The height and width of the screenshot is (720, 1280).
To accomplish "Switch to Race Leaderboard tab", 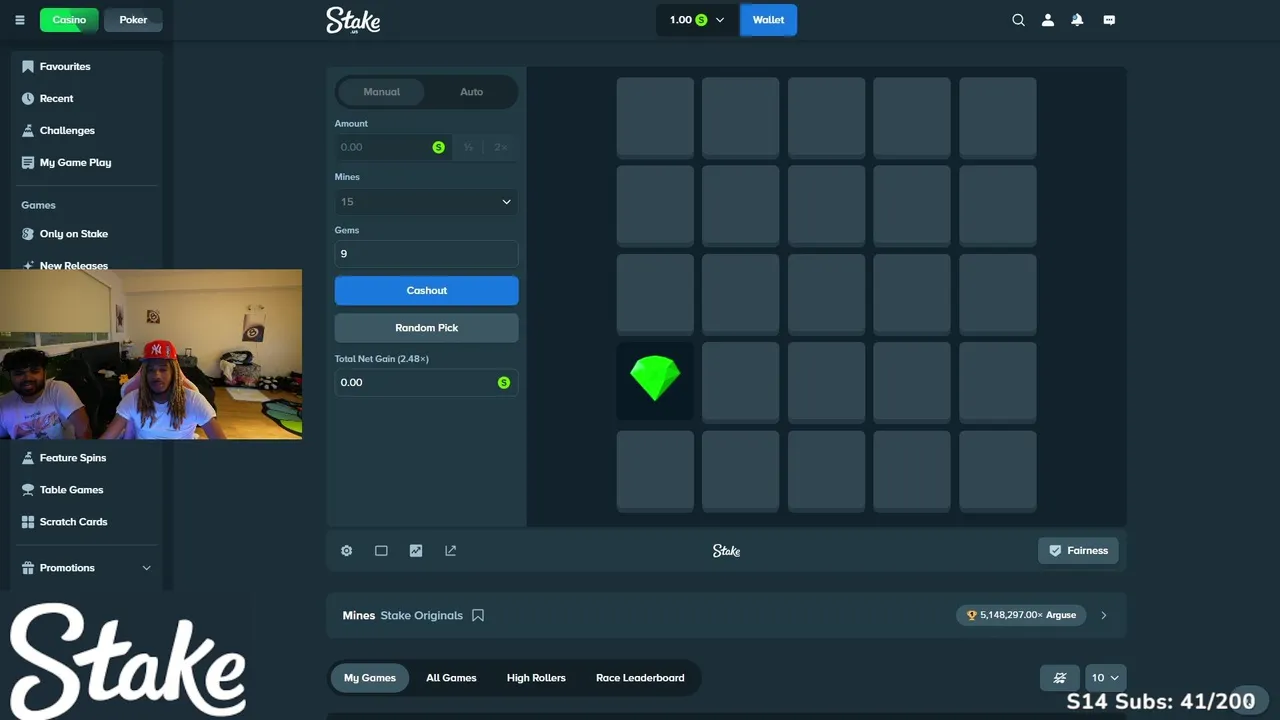I will pos(640,678).
